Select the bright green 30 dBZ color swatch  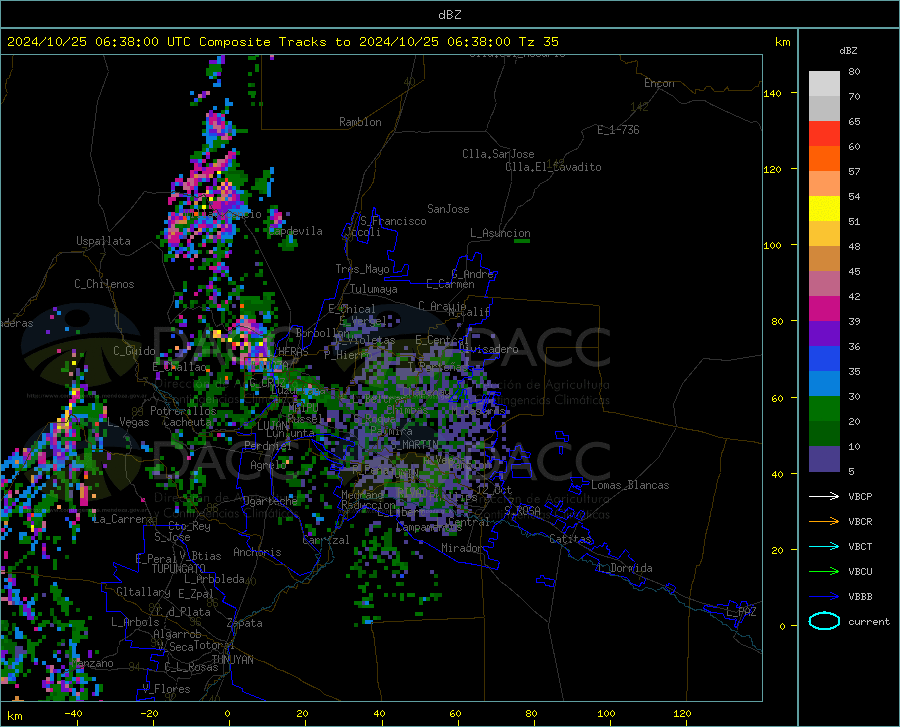(824, 409)
